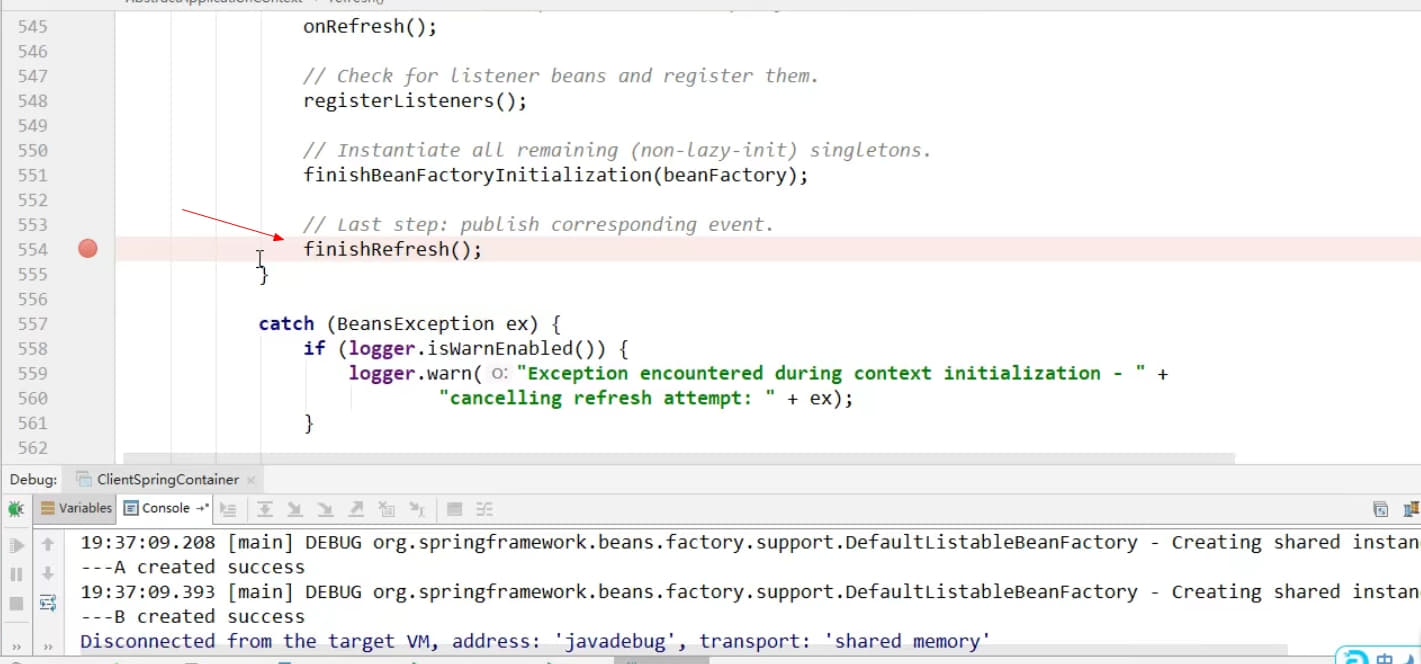The width and height of the screenshot is (1421, 664).
Task: Click the Restore Layout icon
Action: tap(1381, 509)
